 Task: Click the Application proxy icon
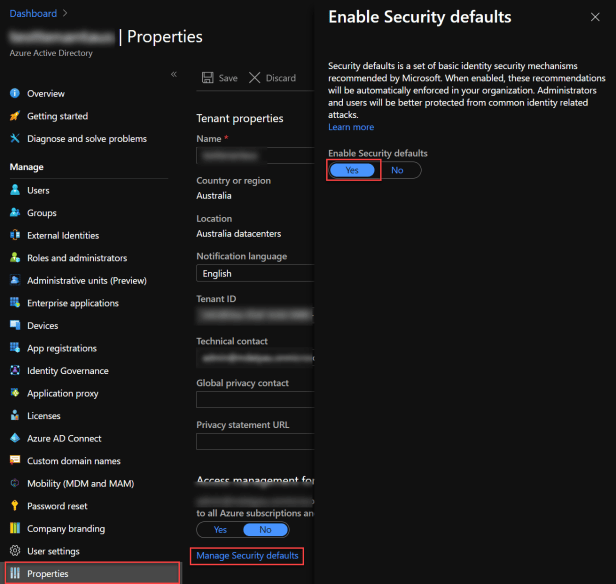(x=15, y=393)
